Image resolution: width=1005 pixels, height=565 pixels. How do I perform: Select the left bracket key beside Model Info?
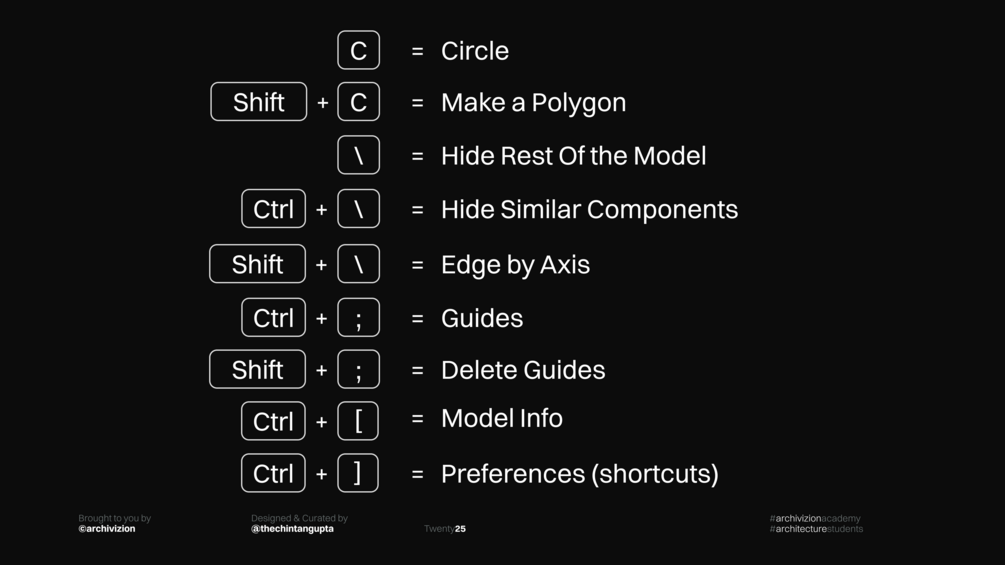tap(358, 421)
